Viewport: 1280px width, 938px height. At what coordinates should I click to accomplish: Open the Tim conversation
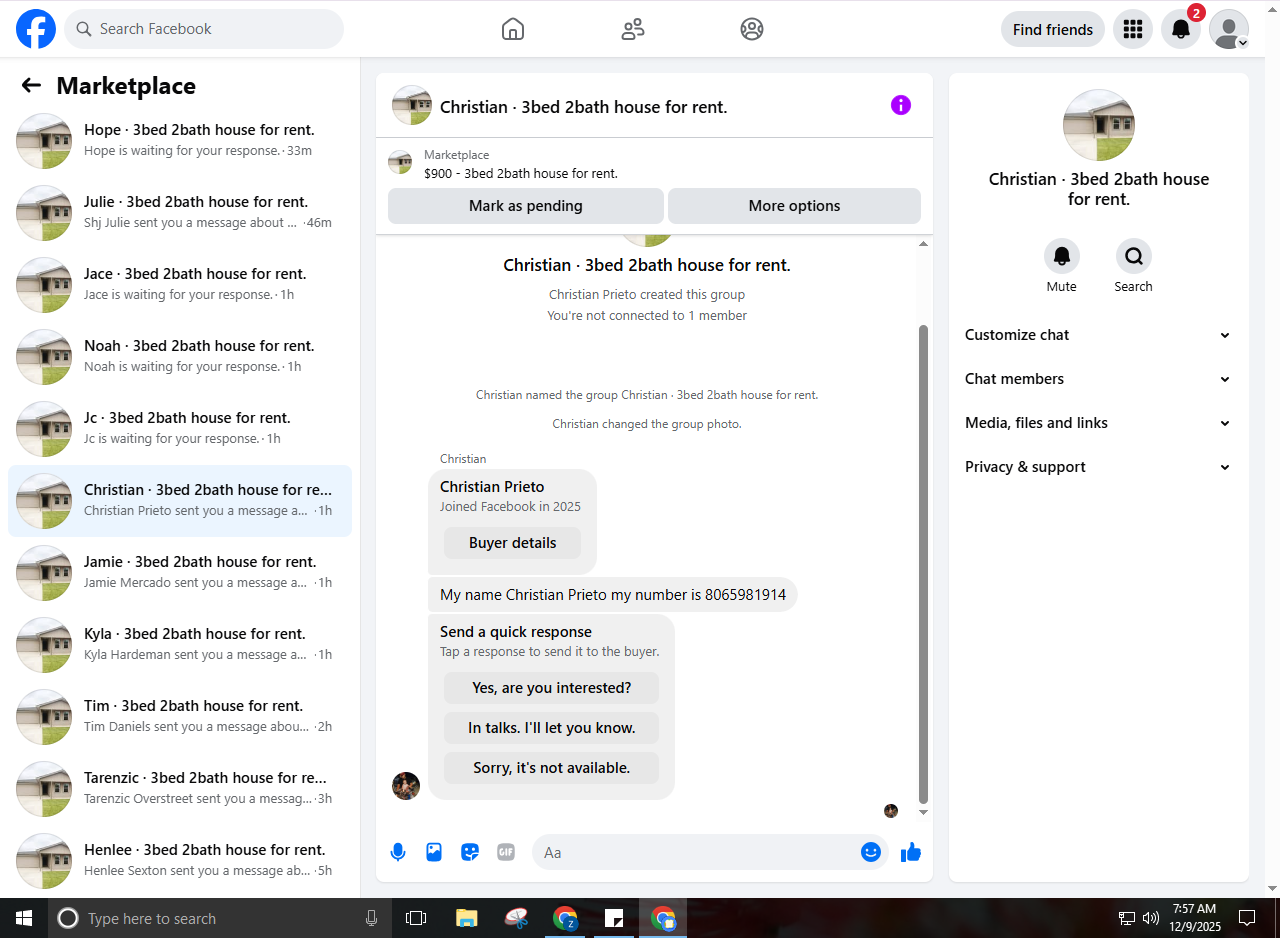[180, 717]
